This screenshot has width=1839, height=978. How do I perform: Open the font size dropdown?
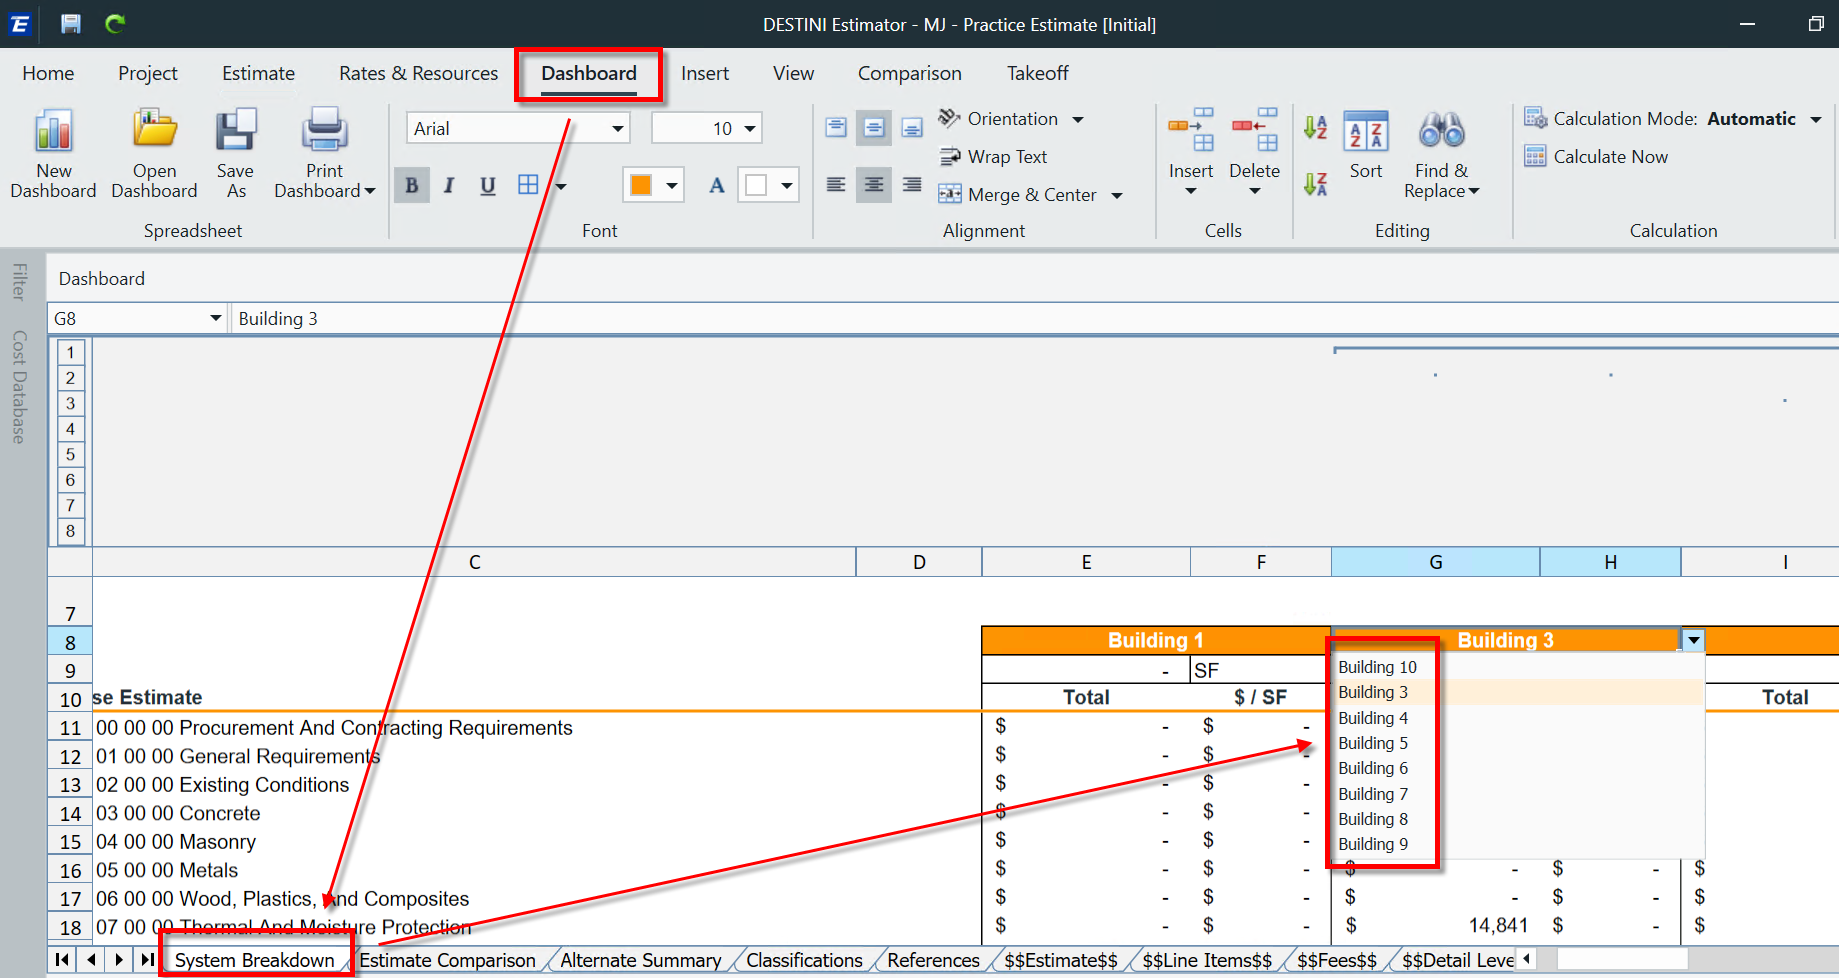(749, 128)
